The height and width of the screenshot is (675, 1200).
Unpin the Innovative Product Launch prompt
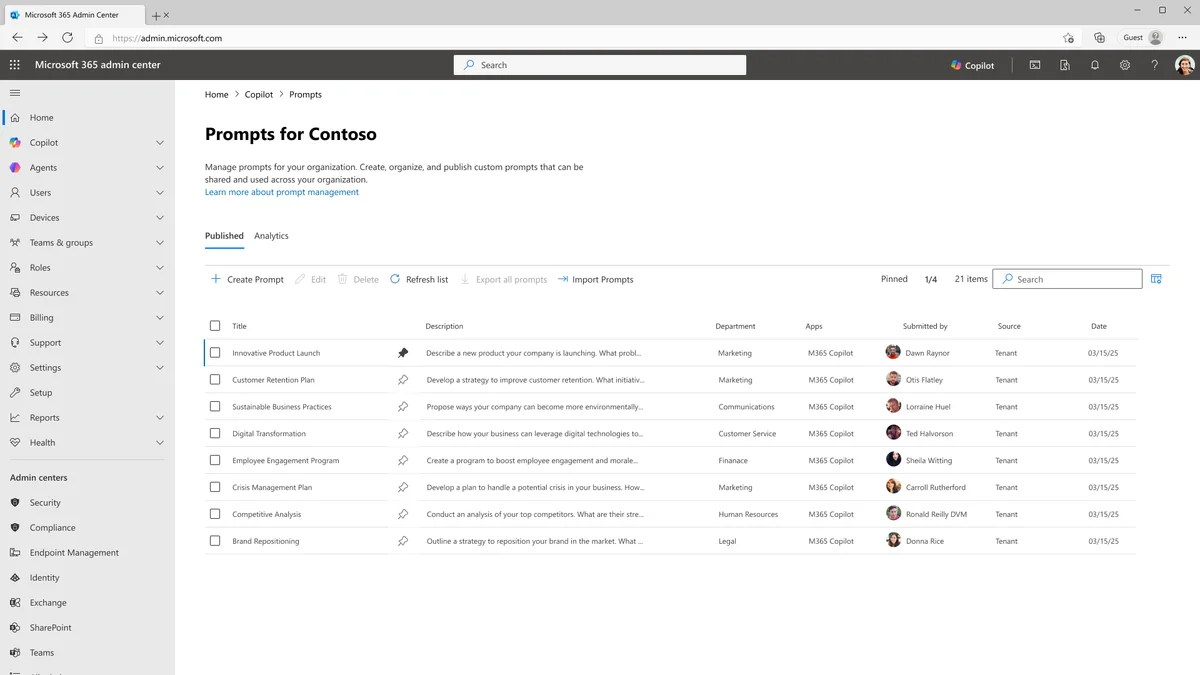click(403, 353)
